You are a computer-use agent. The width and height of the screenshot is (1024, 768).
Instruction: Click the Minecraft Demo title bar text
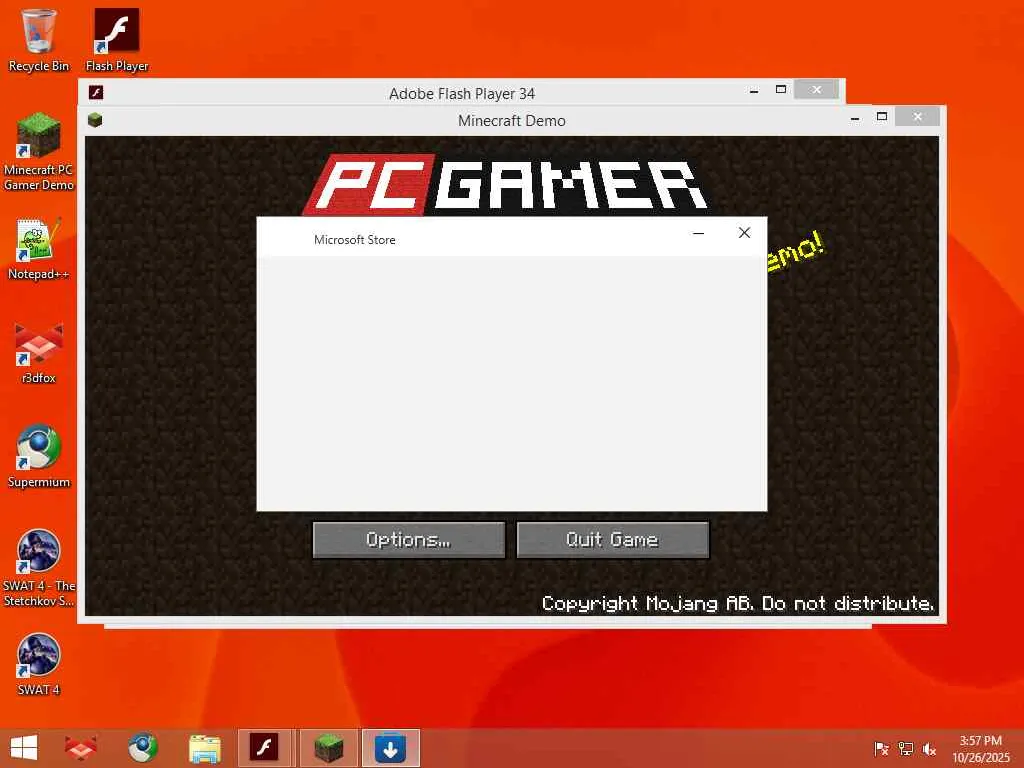pos(511,121)
